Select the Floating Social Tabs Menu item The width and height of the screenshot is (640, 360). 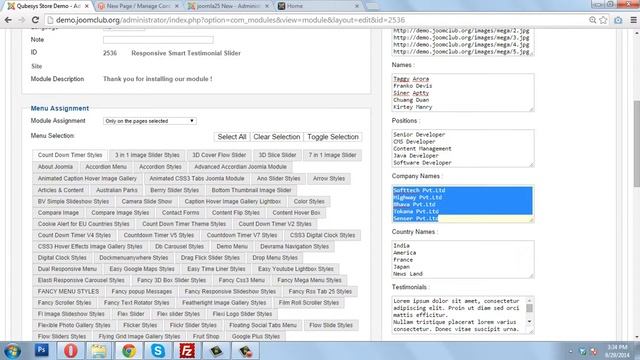click(263, 325)
